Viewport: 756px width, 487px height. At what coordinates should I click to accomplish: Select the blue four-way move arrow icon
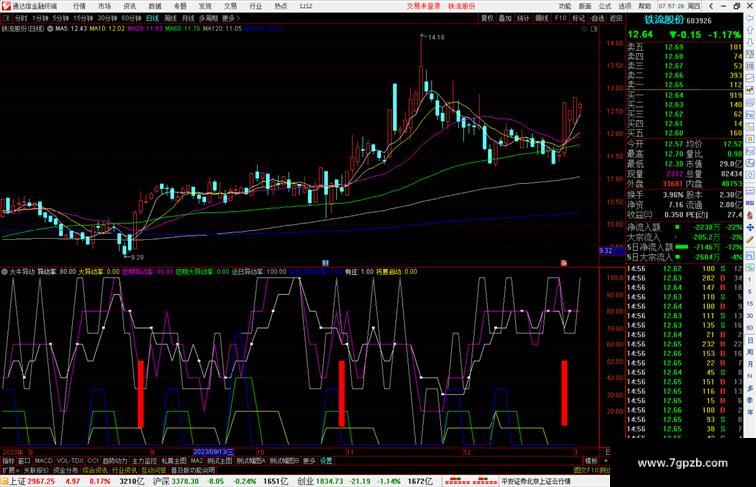(x=750, y=227)
